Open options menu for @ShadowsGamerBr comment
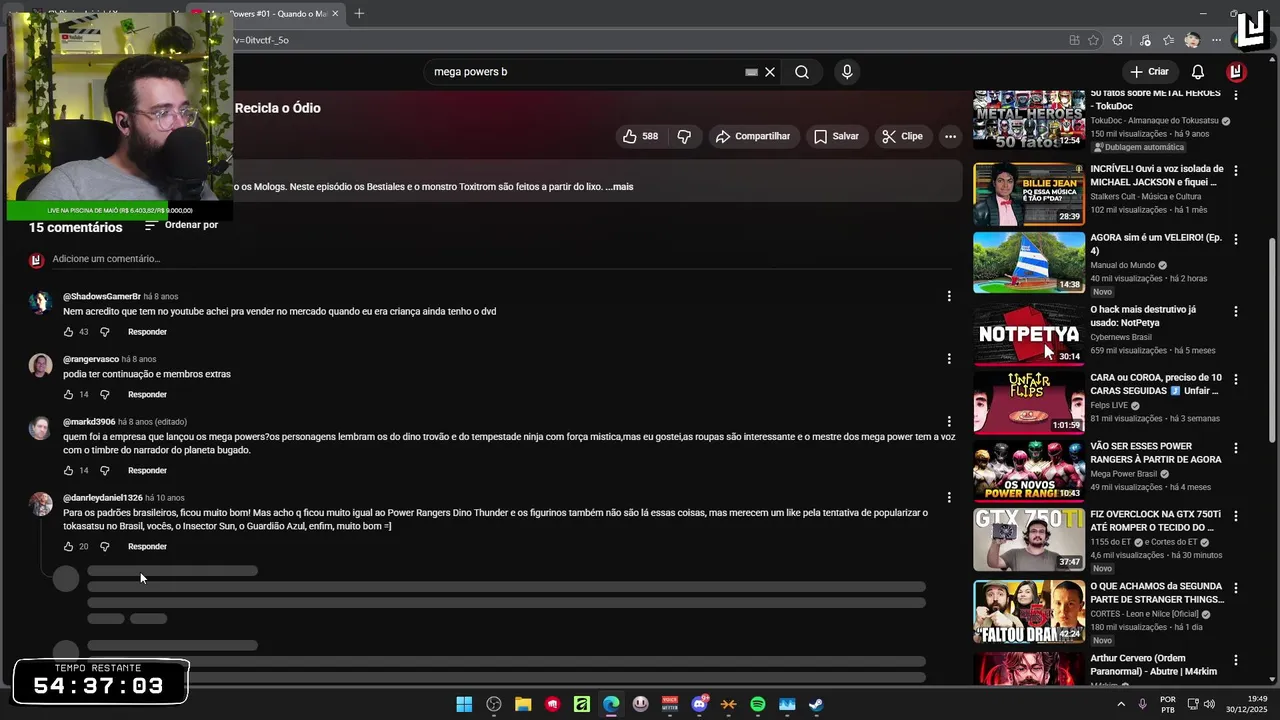The height and width of the screenshot is (720, 1280). coord(949,296)
